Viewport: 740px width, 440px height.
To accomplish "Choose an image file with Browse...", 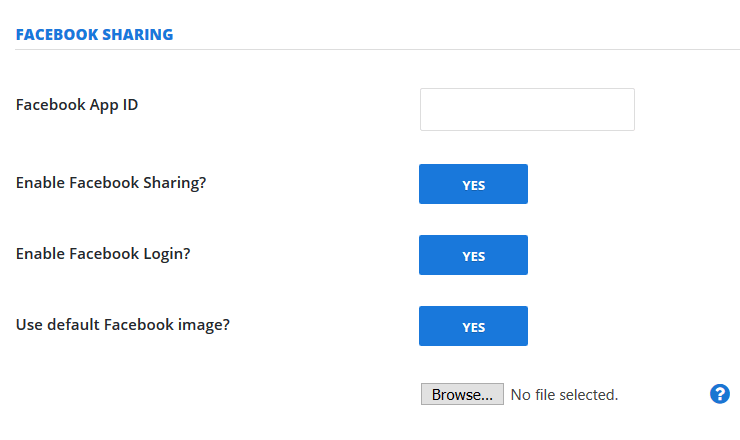I will pos(462,394).
